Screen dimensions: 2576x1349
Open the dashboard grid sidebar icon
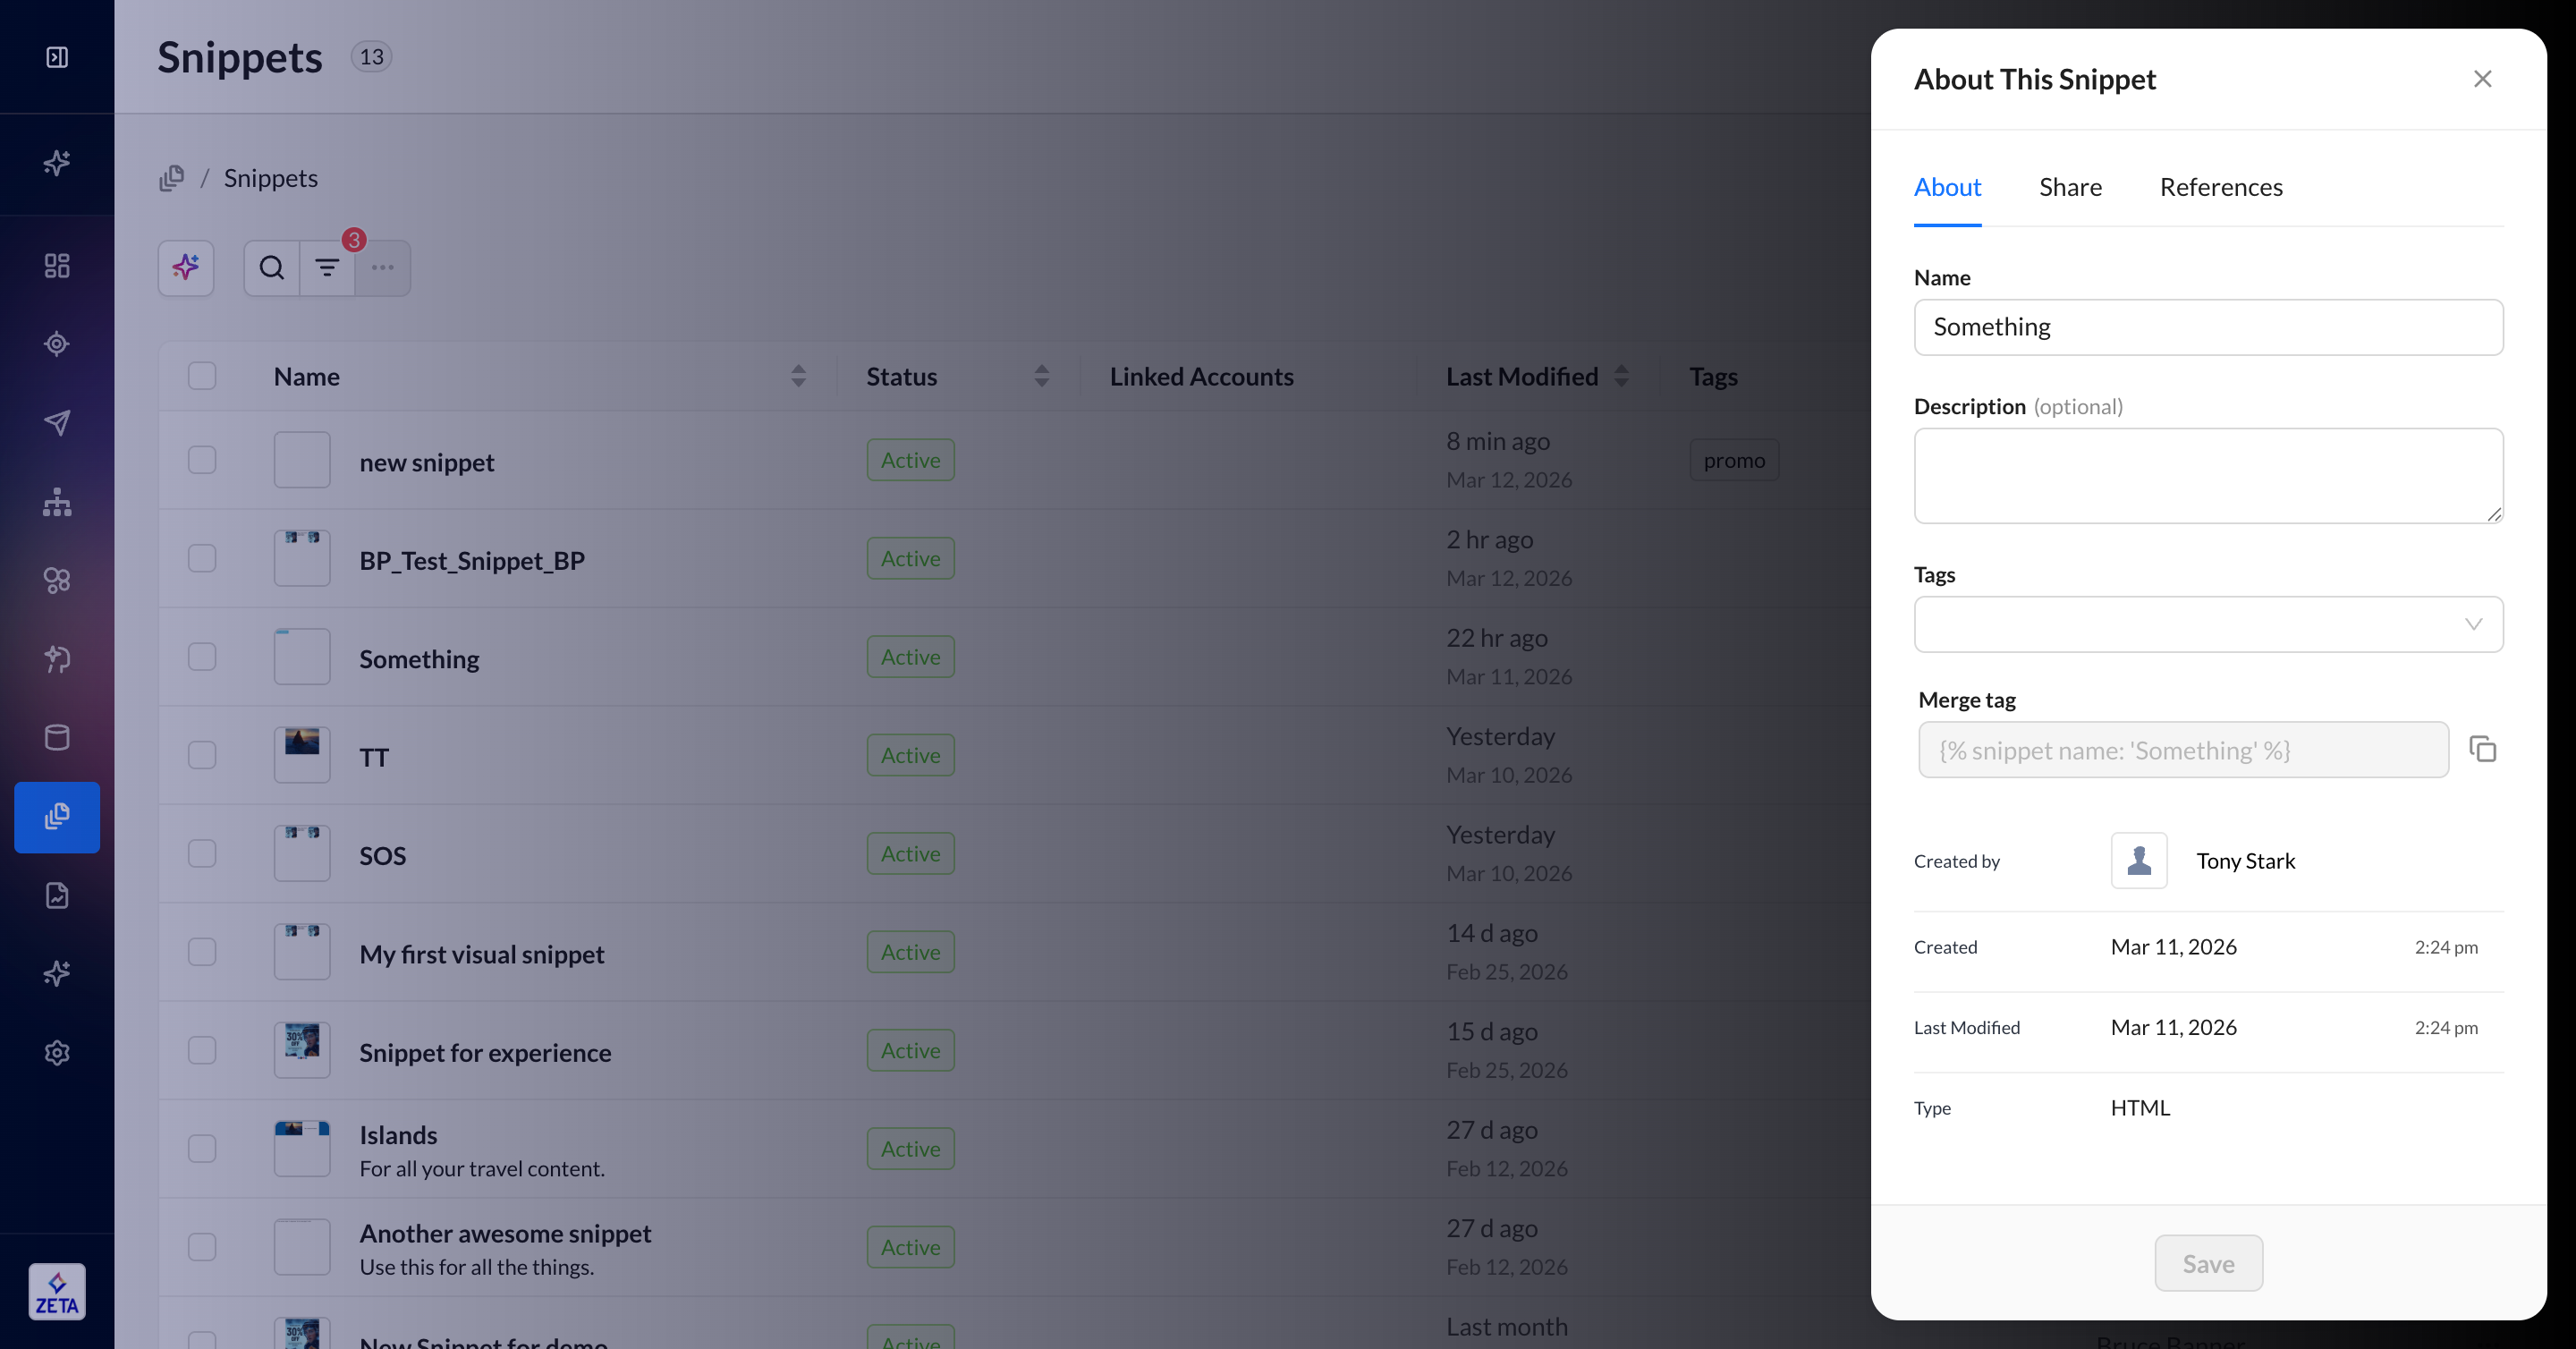57,265
